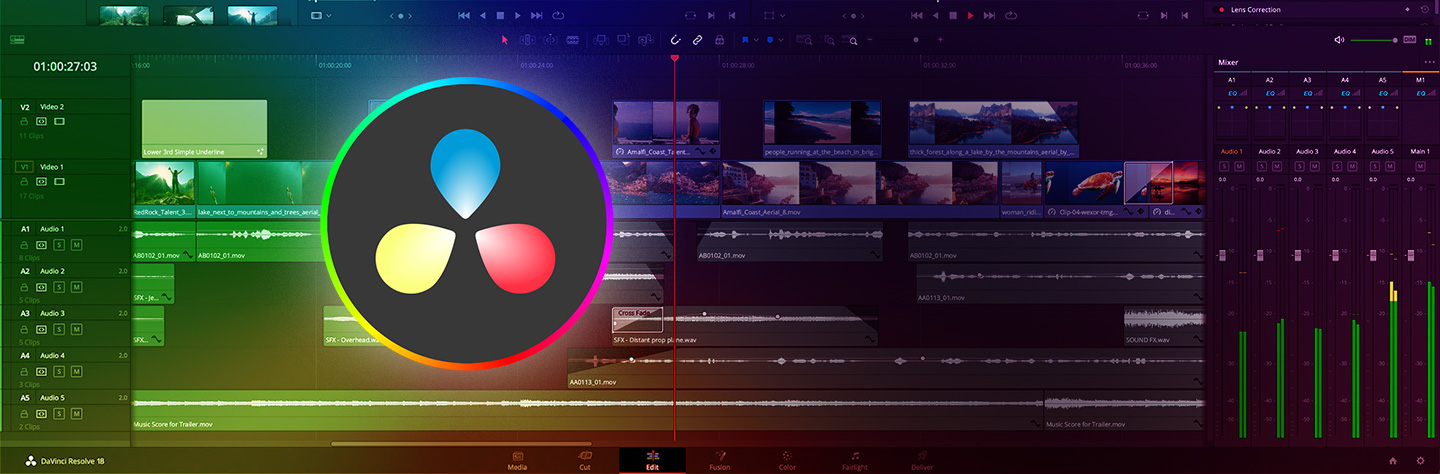Click the custom zoom magnifier icon
1440x474 pixels.
coord(852,41)
